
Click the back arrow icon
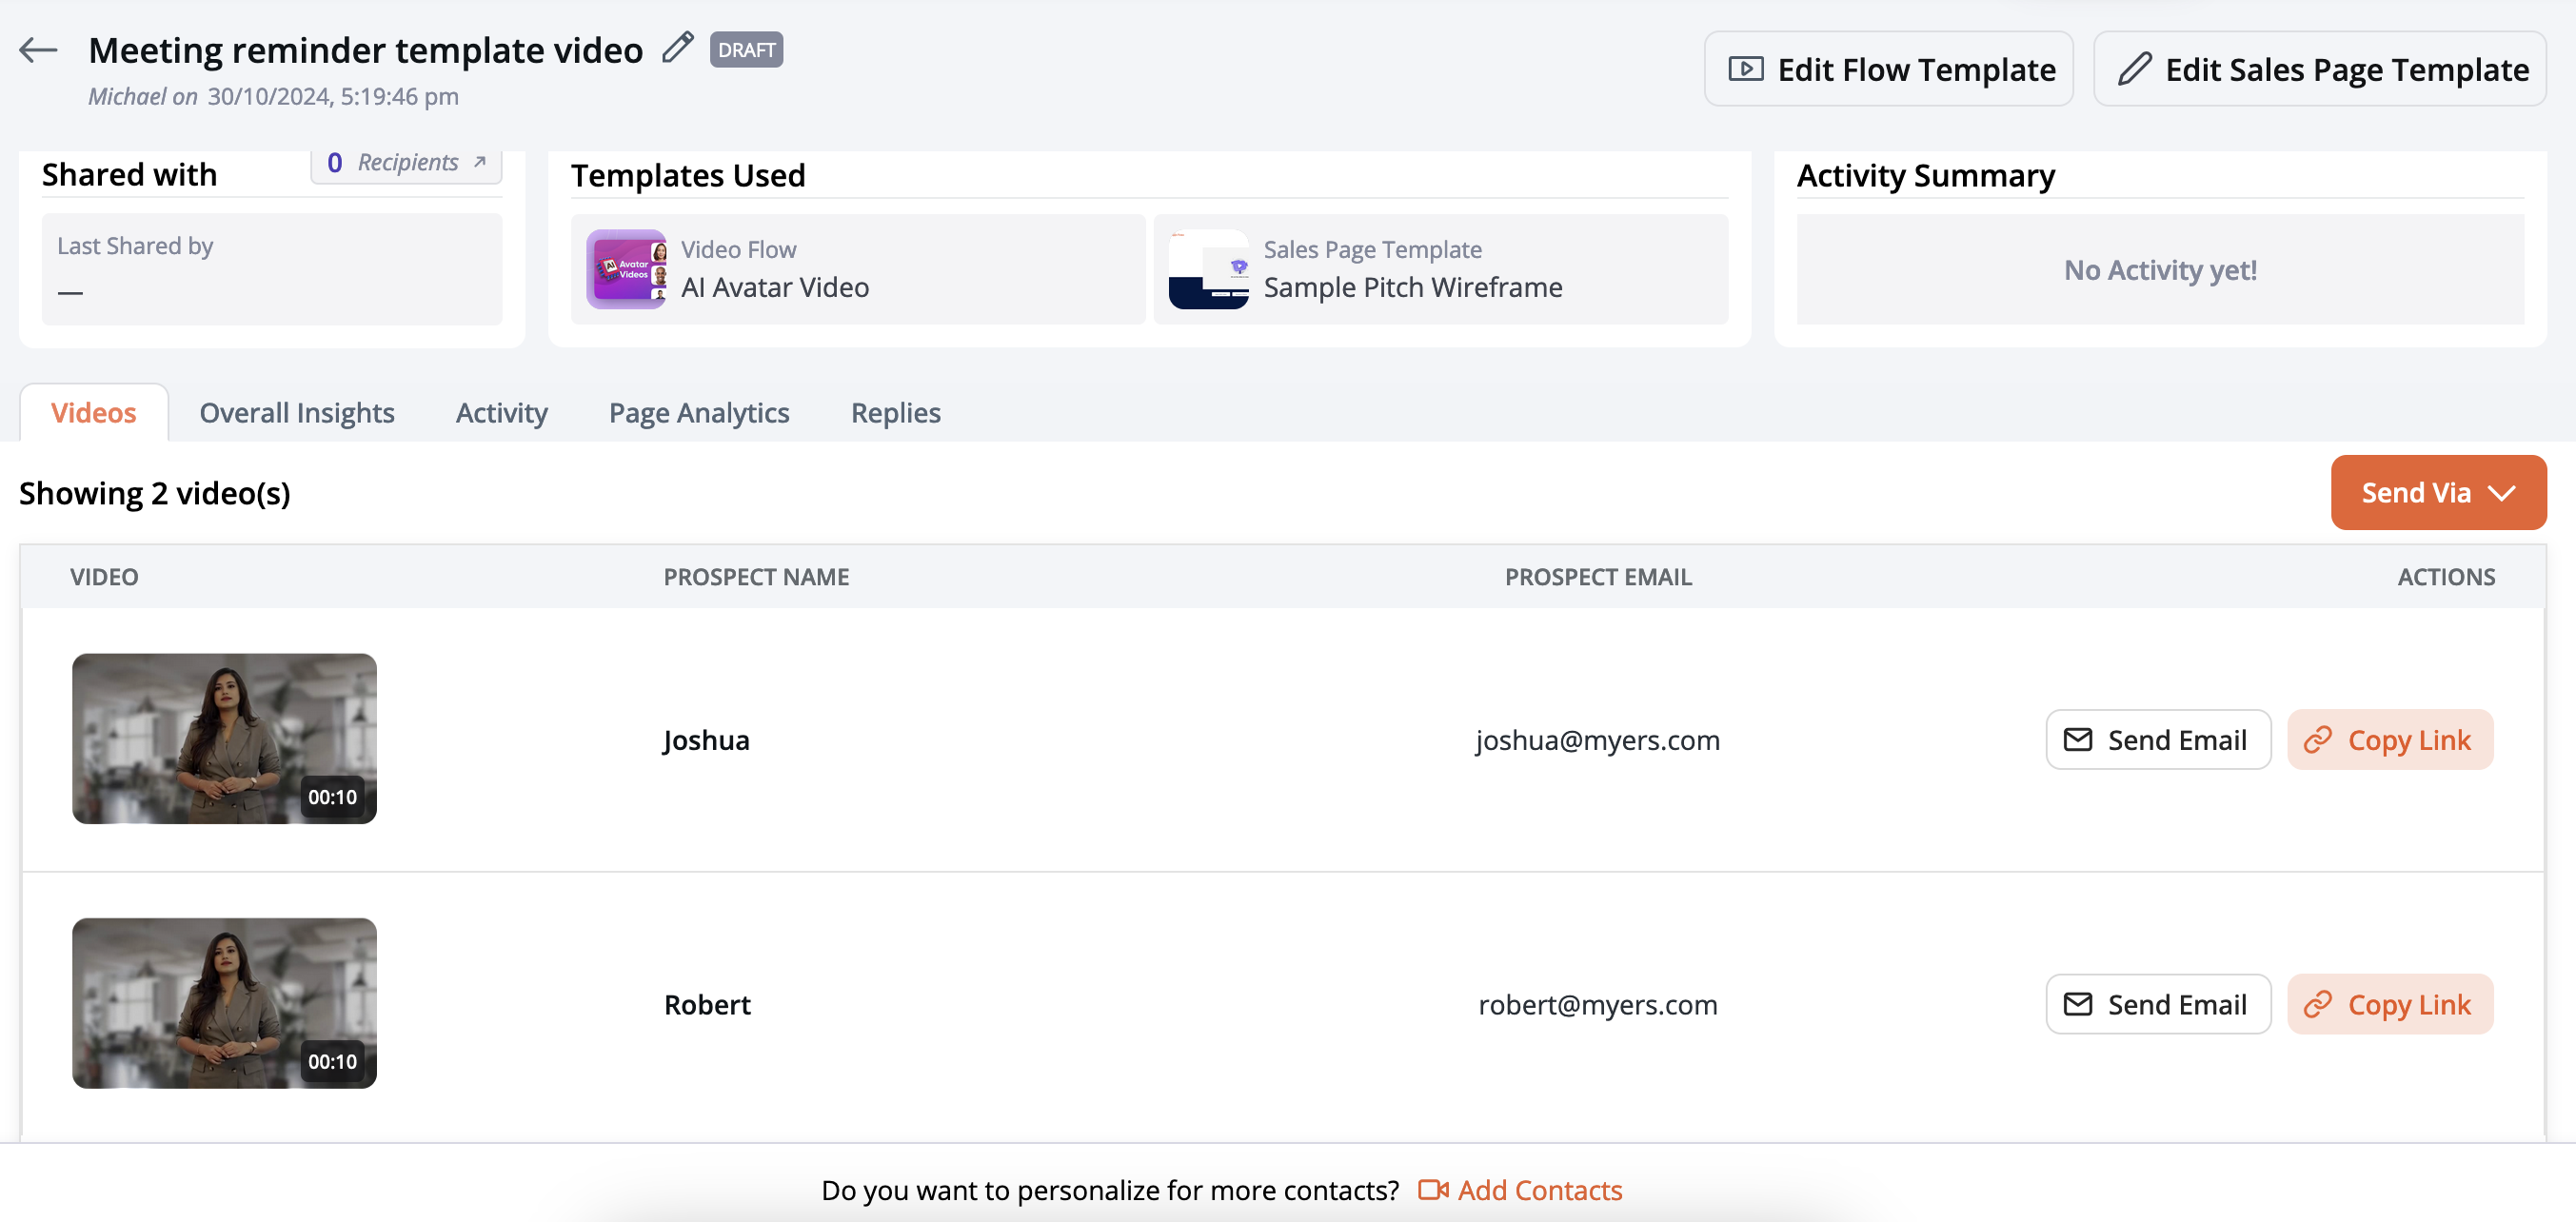click(38, 50)
